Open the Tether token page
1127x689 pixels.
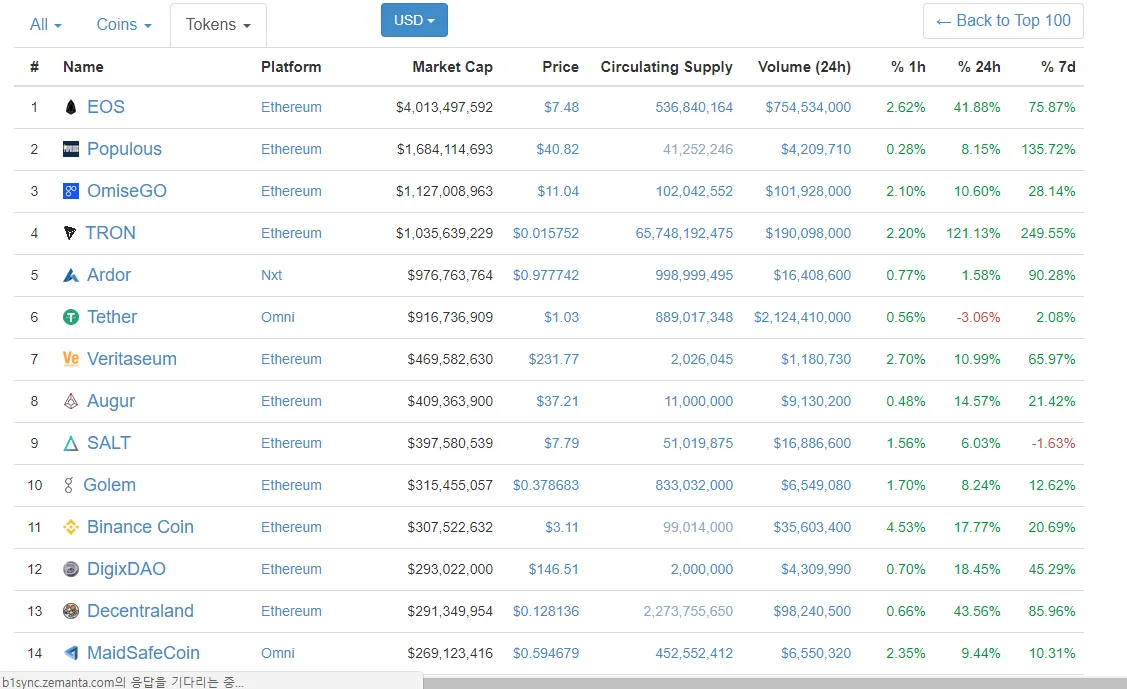(111, 317)
